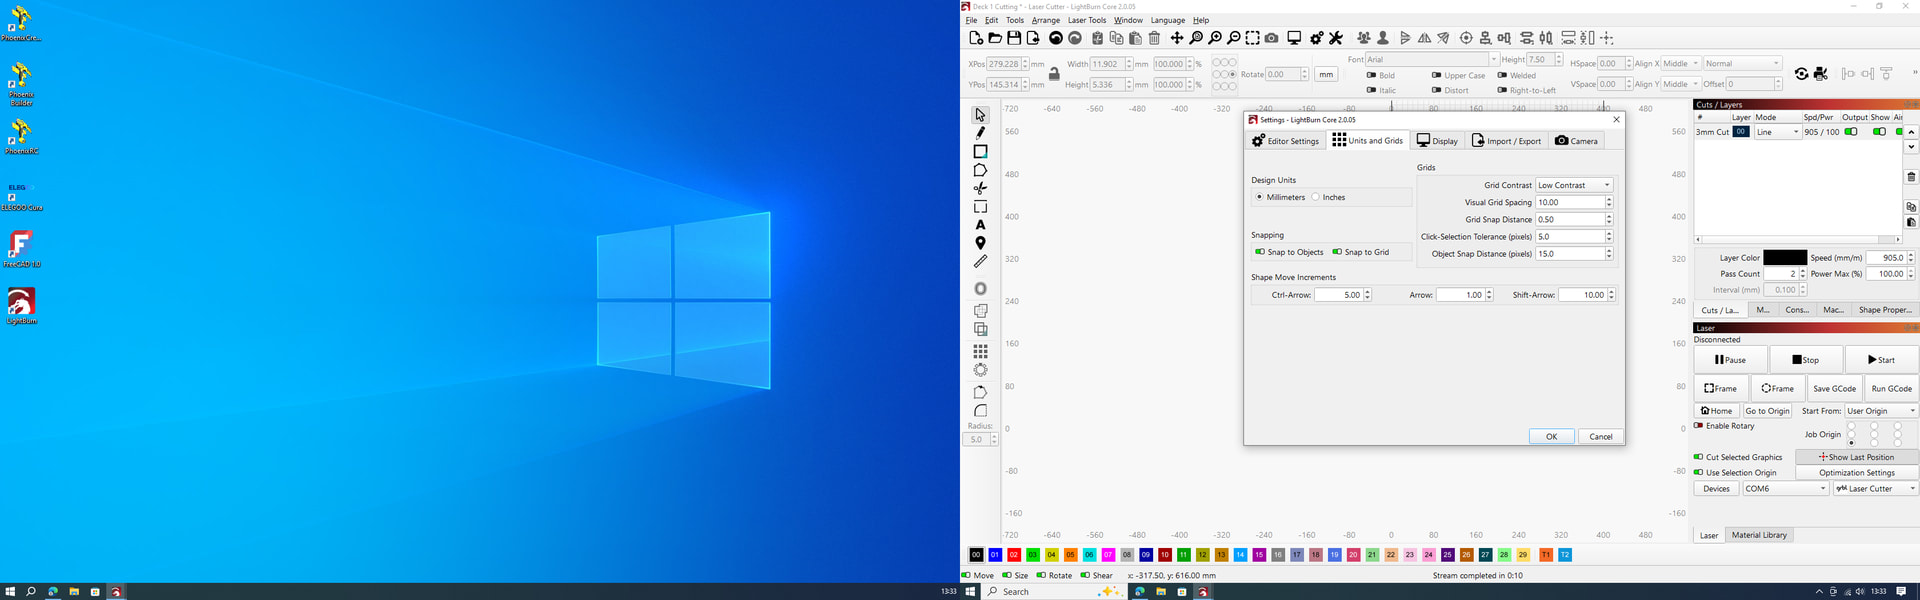The height and width of the screenshot is (600, 1920).
Task: Expand the Grid Contrast dropdown
Action: [1574, 185]
